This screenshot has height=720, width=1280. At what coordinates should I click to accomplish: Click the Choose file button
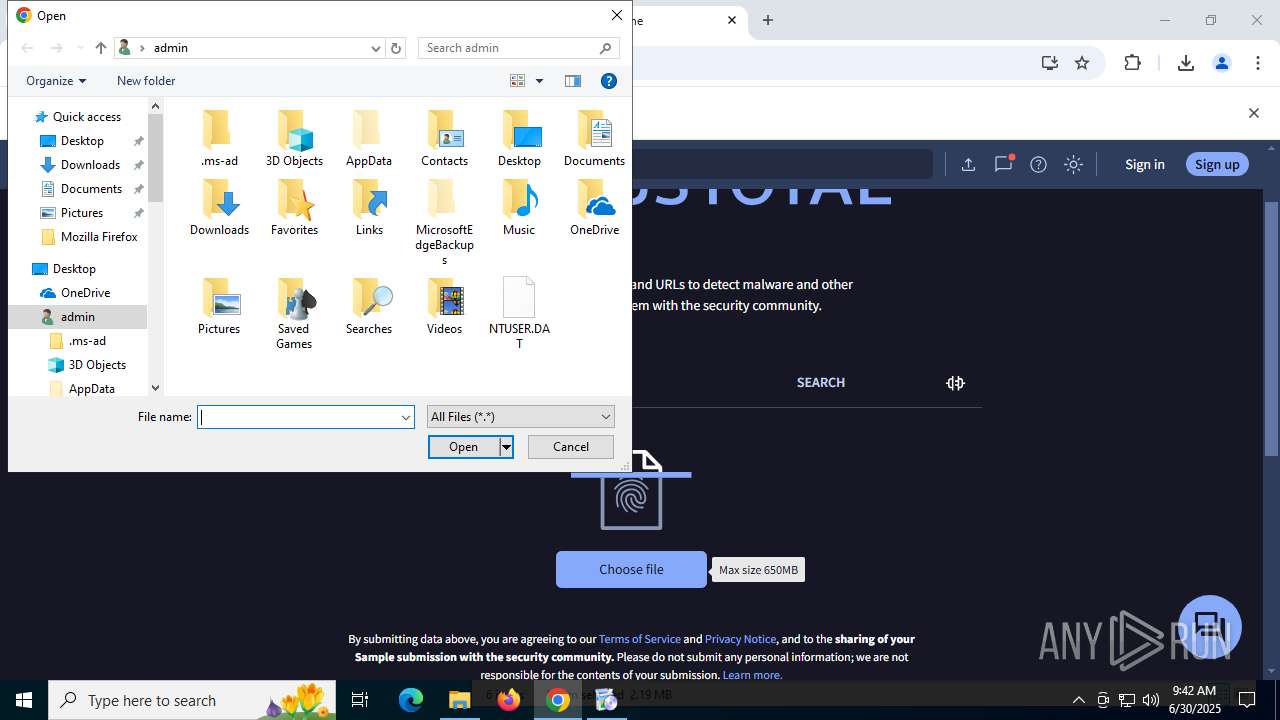[x=631, y=569]
